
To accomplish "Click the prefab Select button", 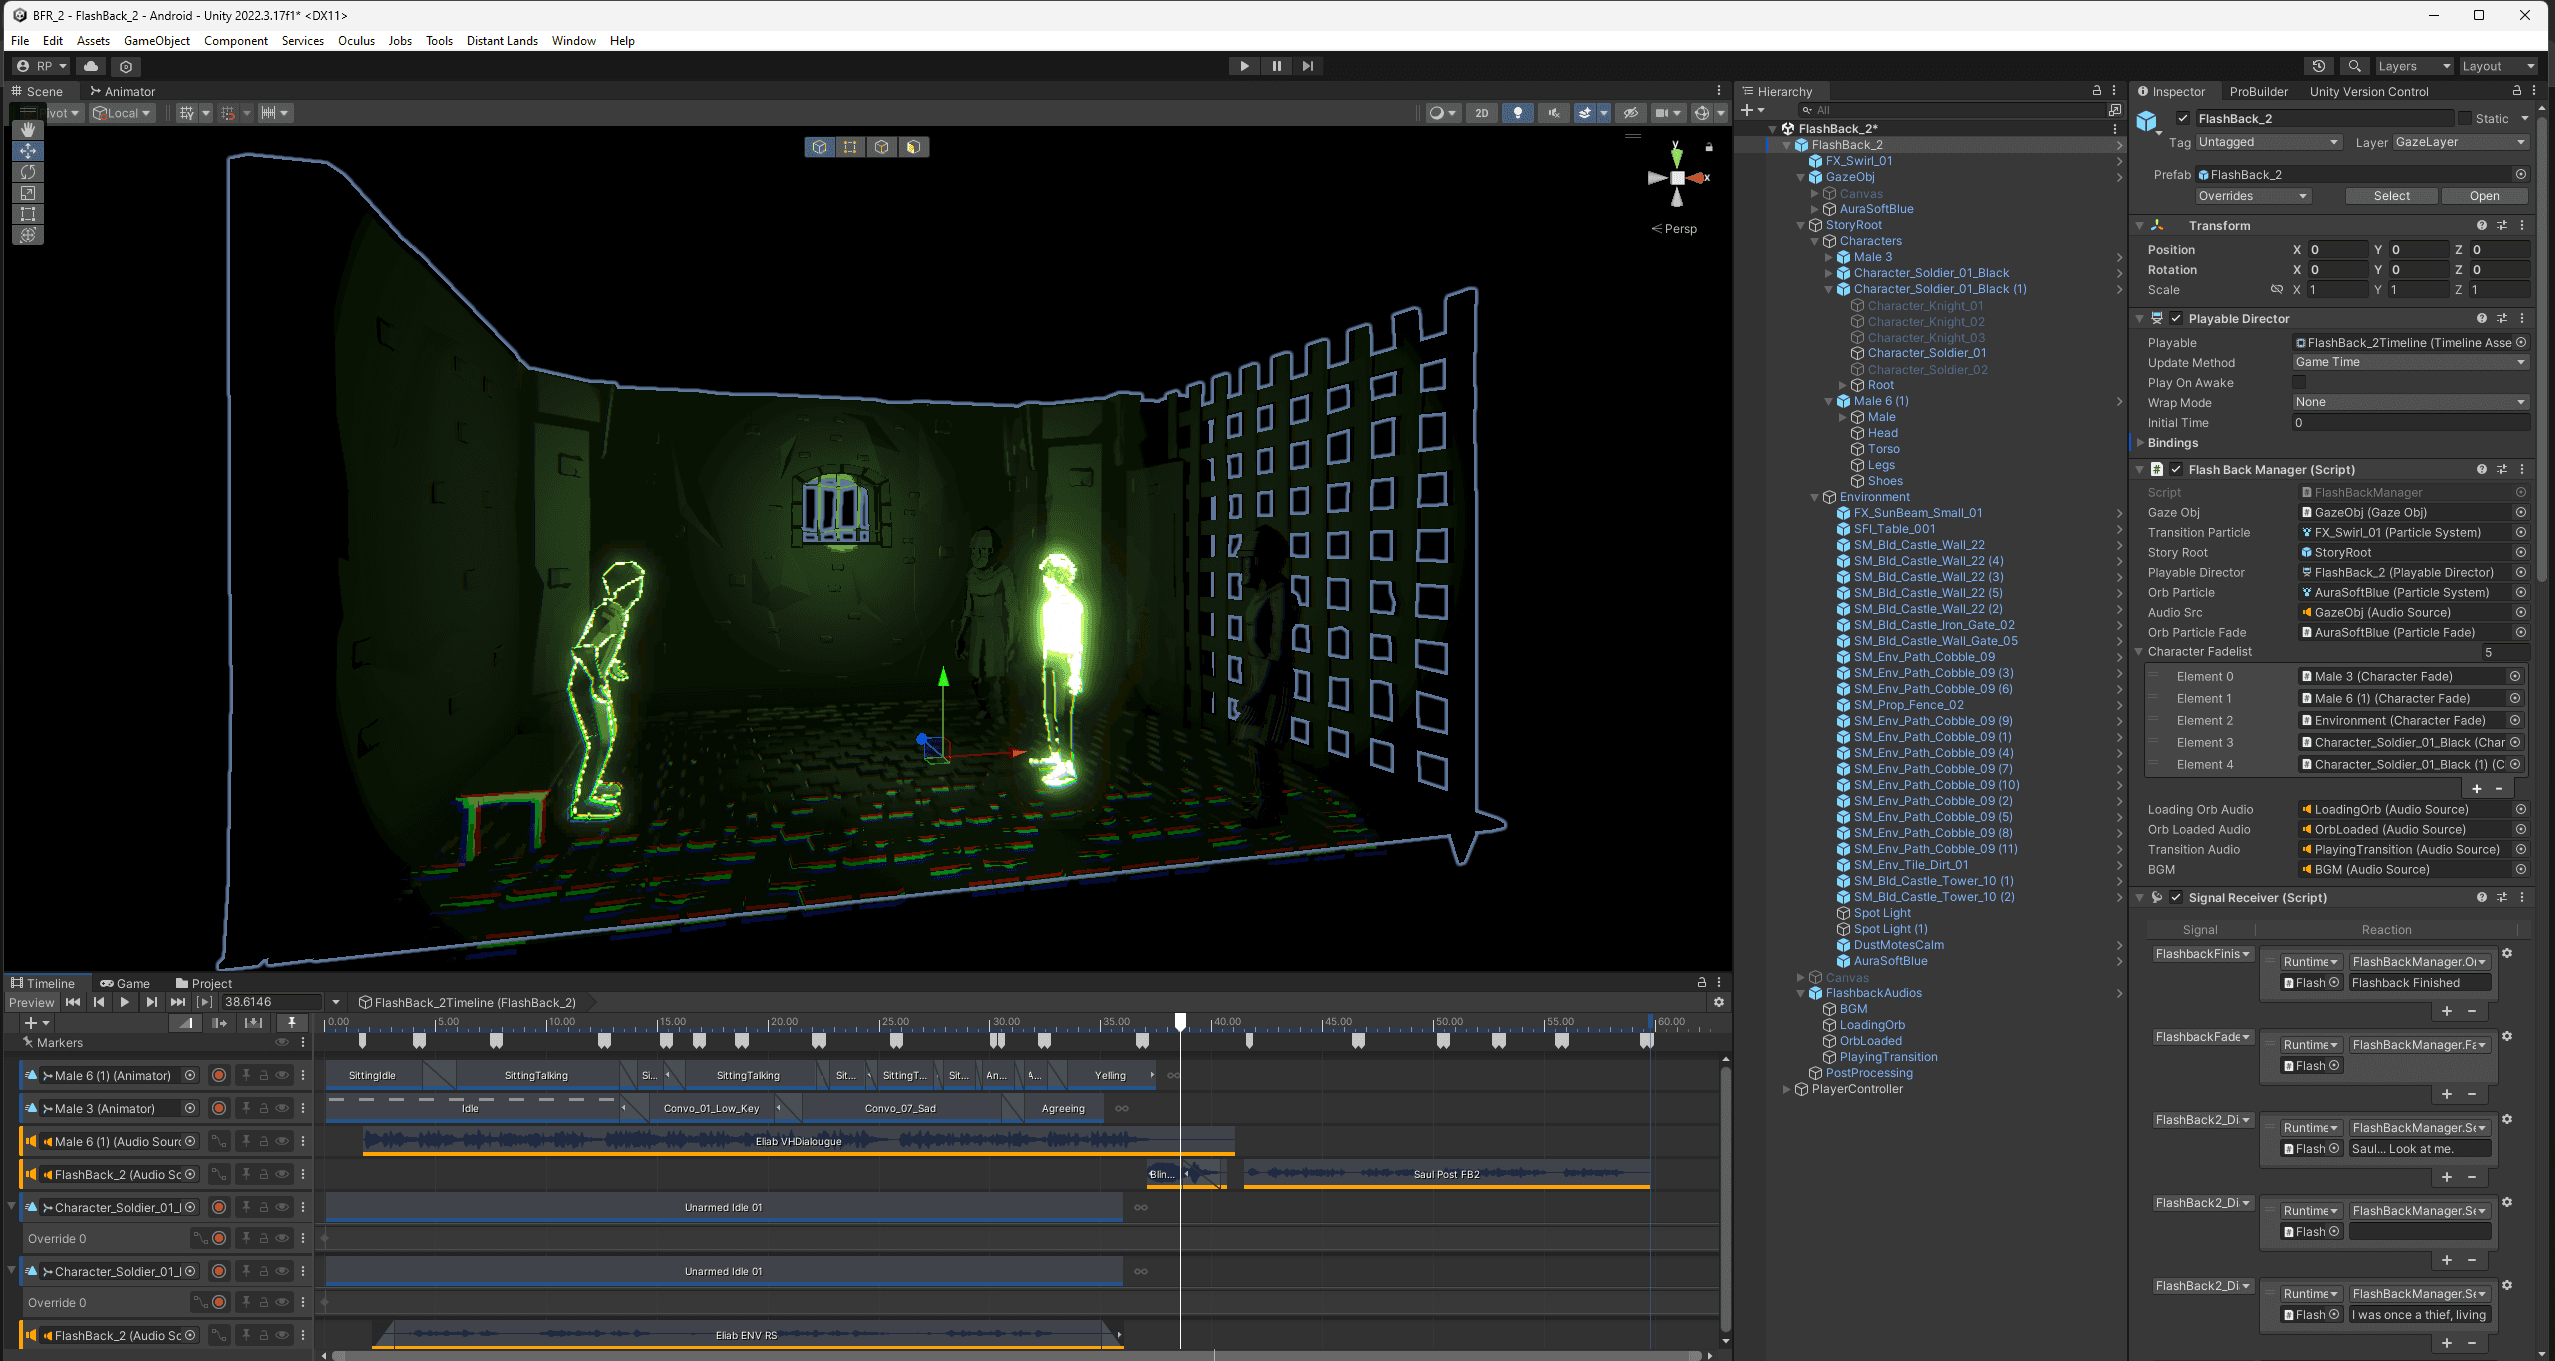I will point(2391,196).
